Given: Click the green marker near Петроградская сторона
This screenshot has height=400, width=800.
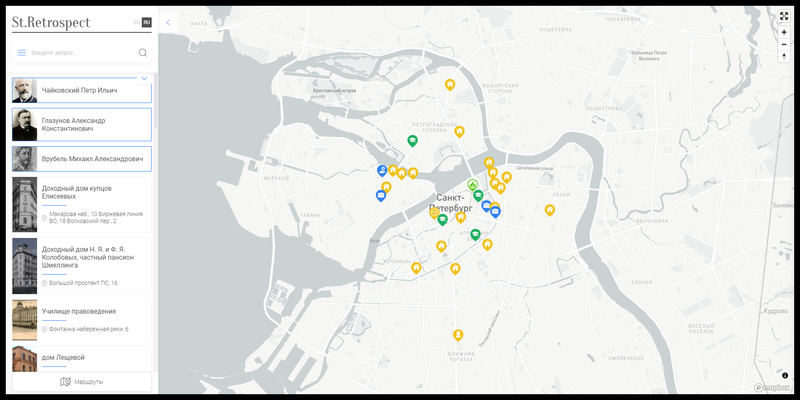Looking at the screenshot, I should point(412,141).
